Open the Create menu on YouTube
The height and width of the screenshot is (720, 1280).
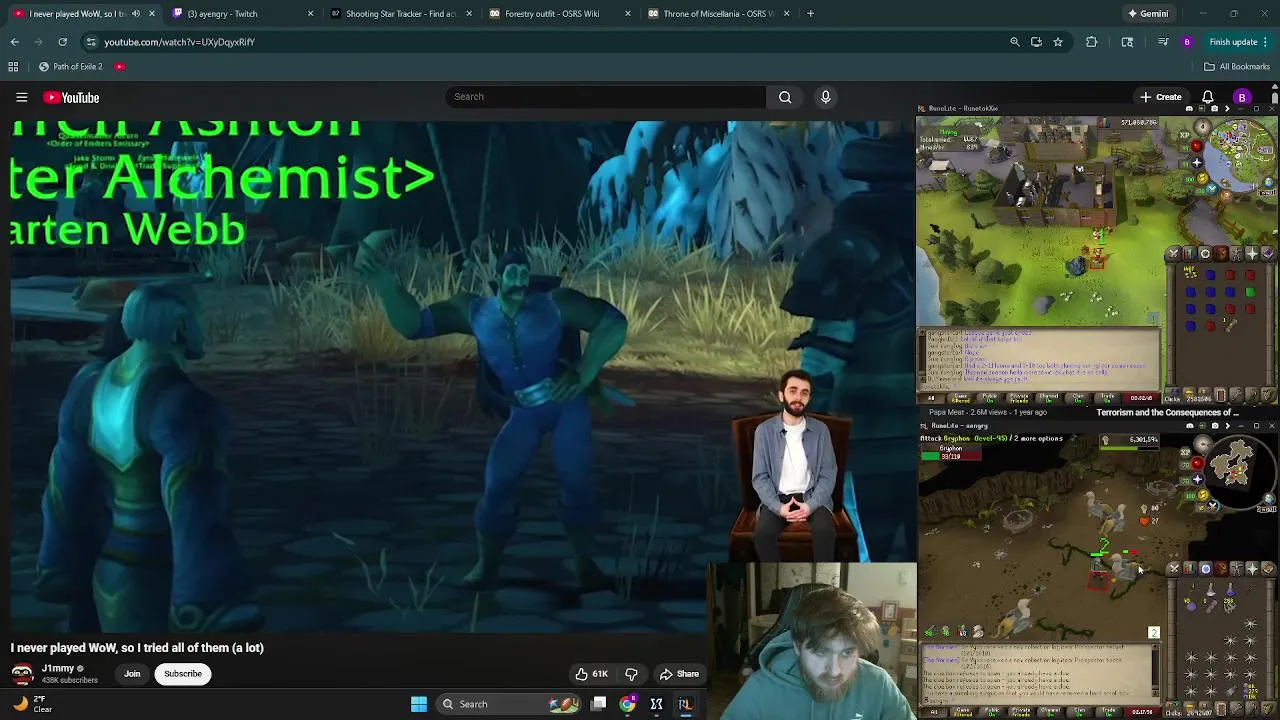pyautogui.click(x=1160, y=97)
